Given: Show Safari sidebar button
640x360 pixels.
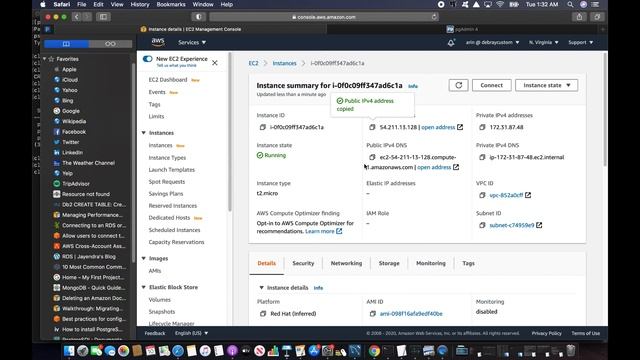Looking at the screenshot, I should 103,17.
